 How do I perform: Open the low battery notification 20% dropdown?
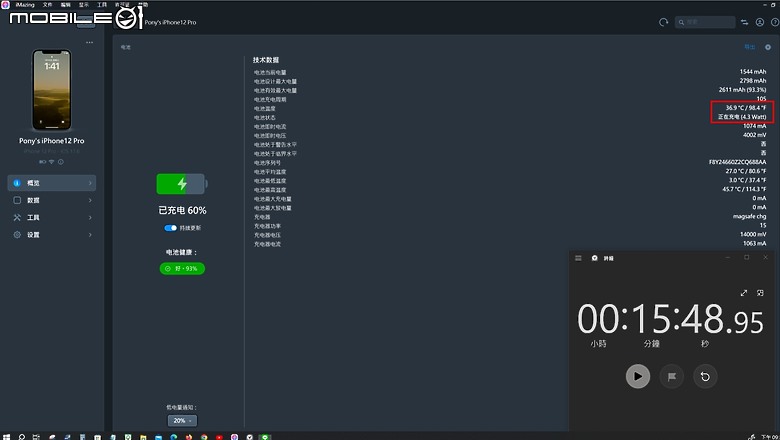pos(182,421)
